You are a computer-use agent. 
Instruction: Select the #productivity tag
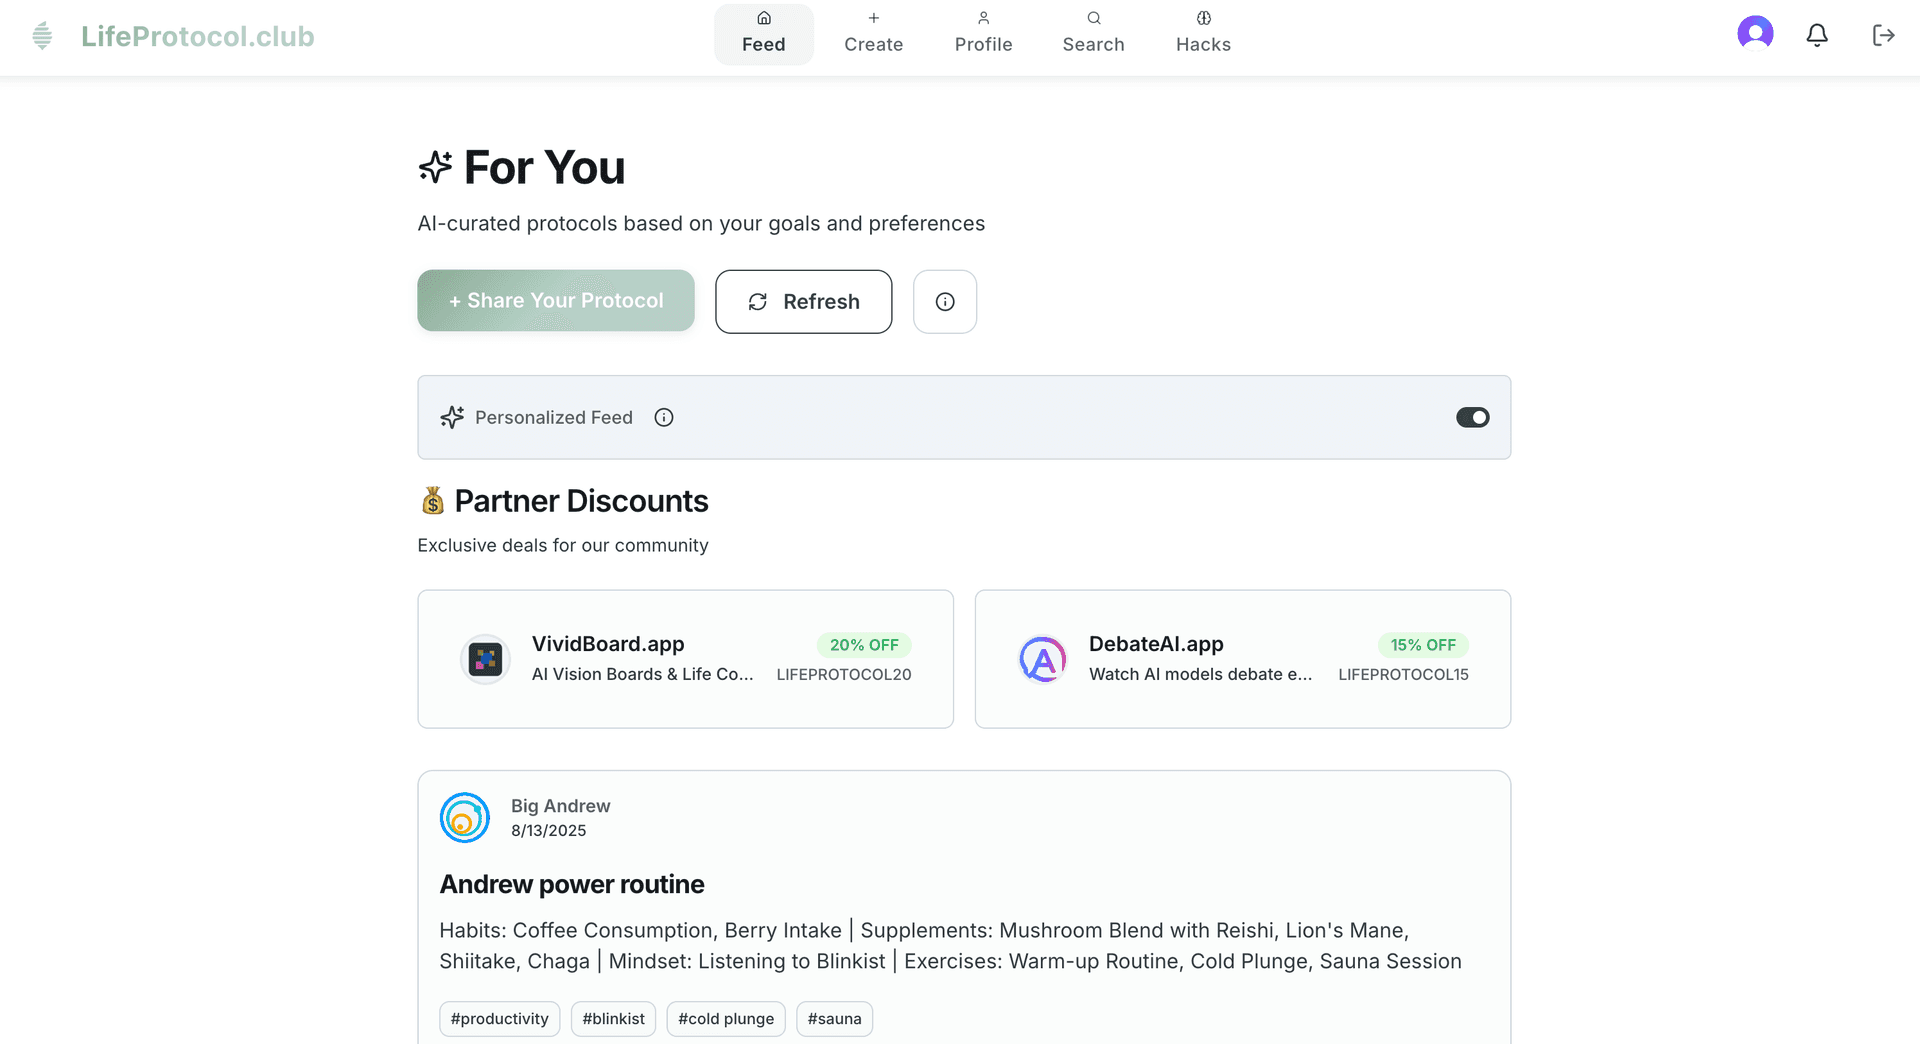click(499, 1019)
